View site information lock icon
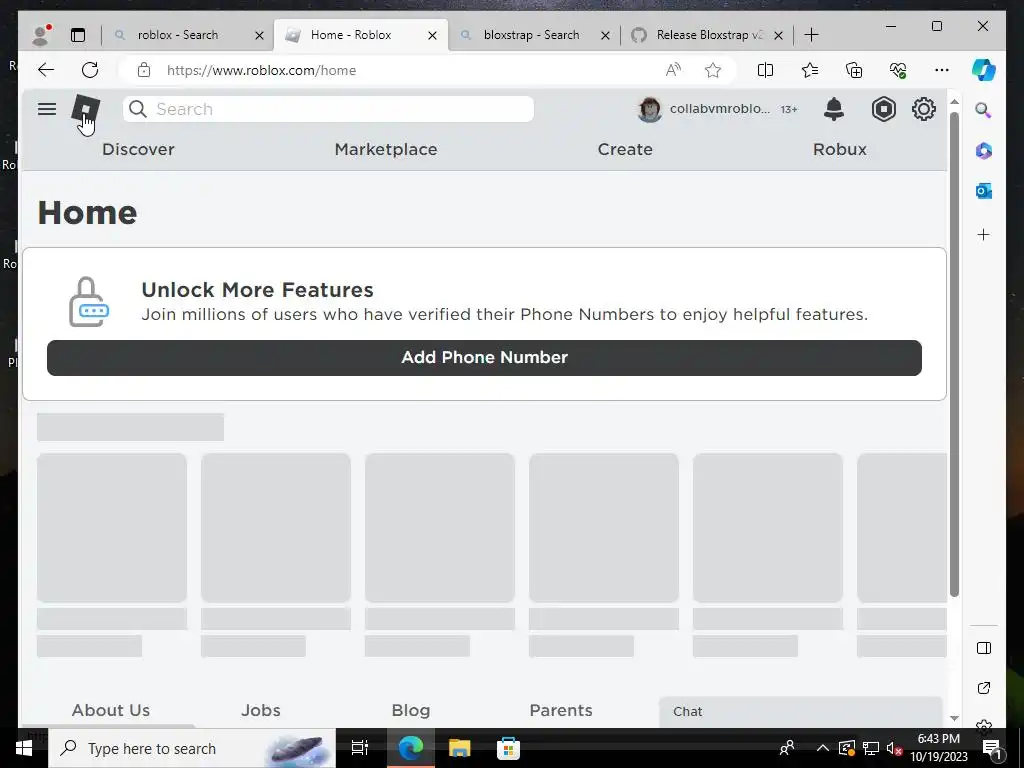1024x768 pixels. [144, 70]
